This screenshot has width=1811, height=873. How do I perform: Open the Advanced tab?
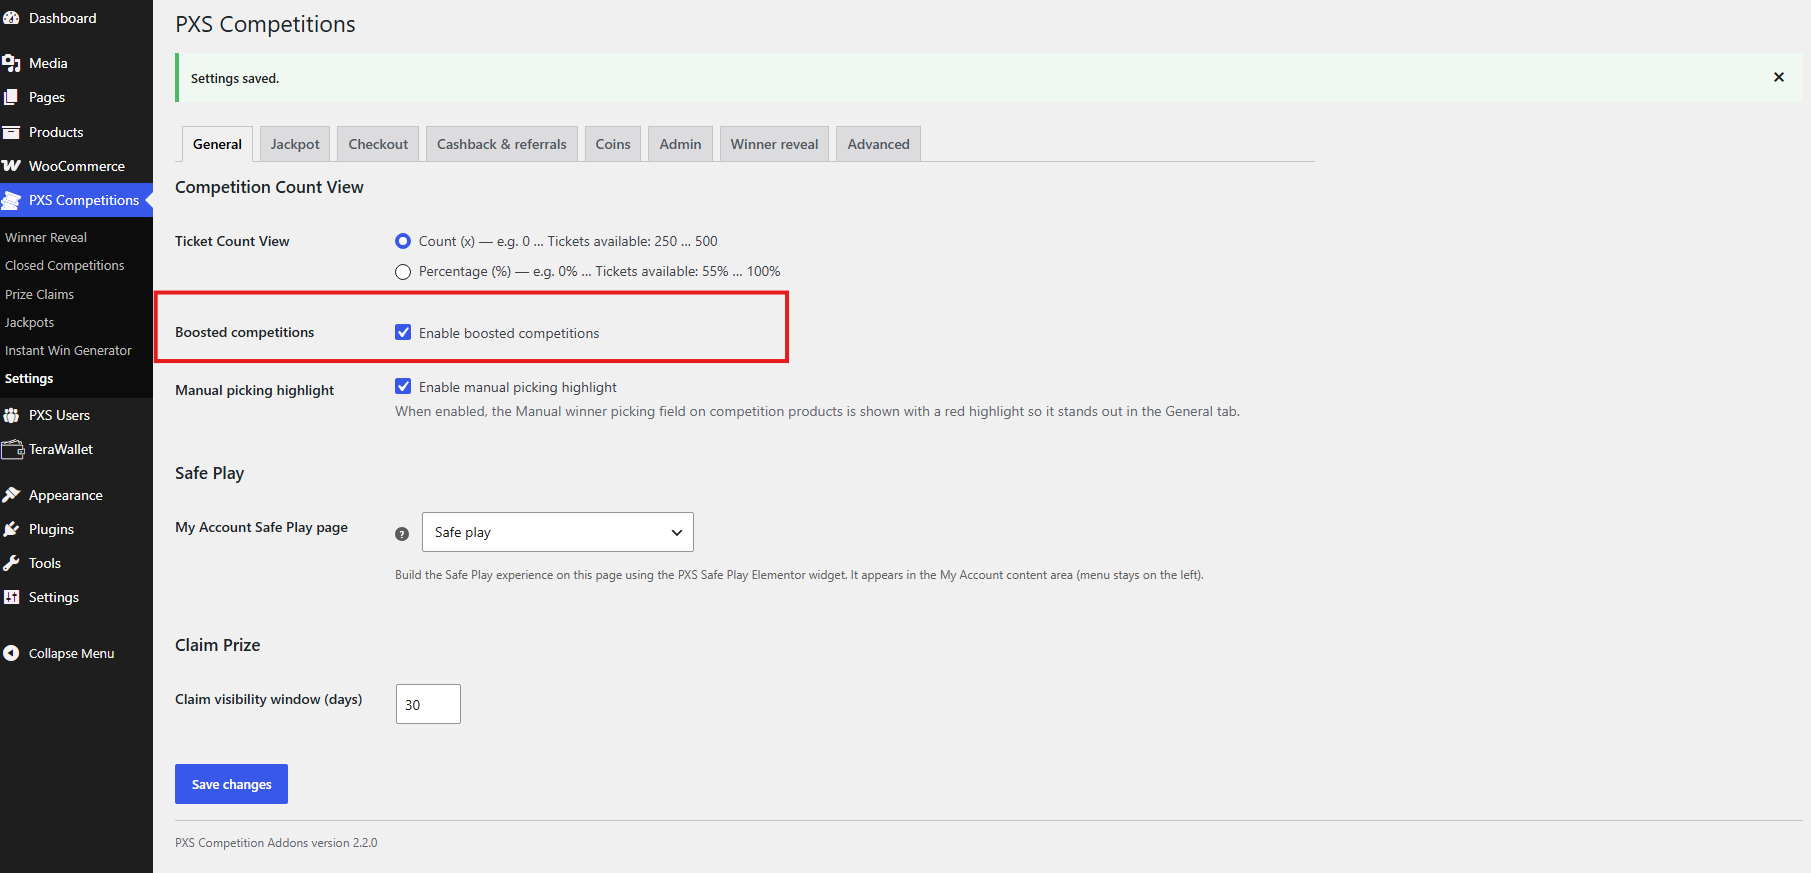coord(879,144)
